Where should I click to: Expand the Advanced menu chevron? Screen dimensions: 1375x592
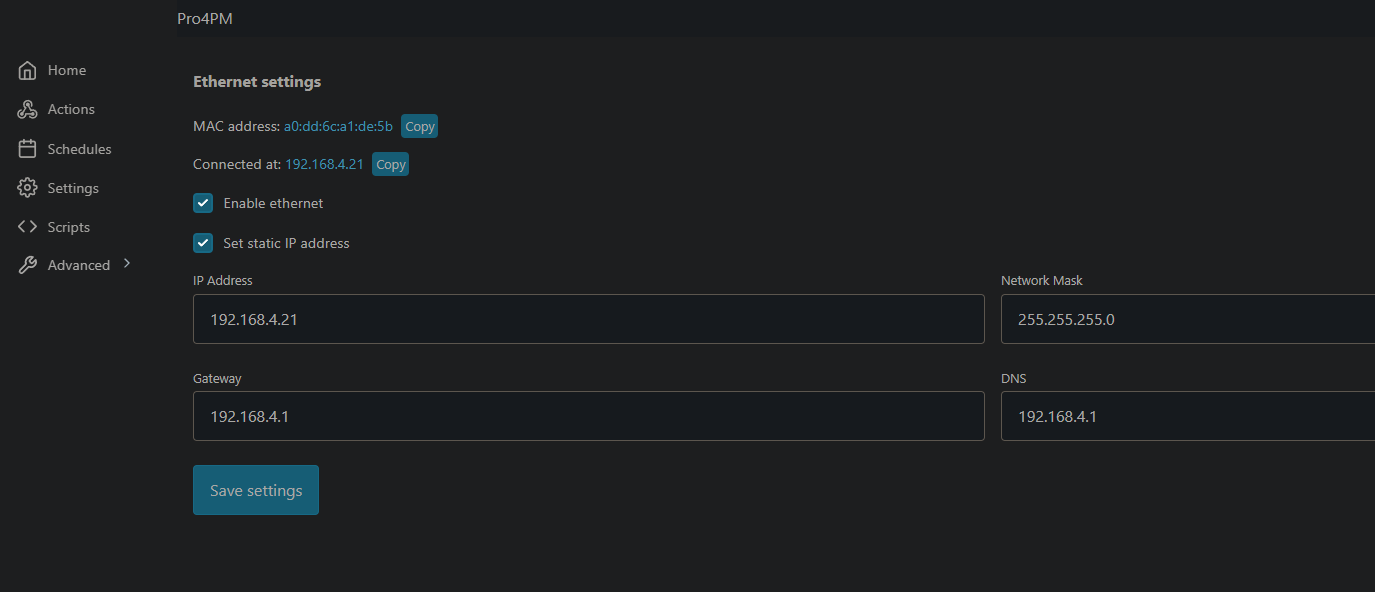pos(127,264)
